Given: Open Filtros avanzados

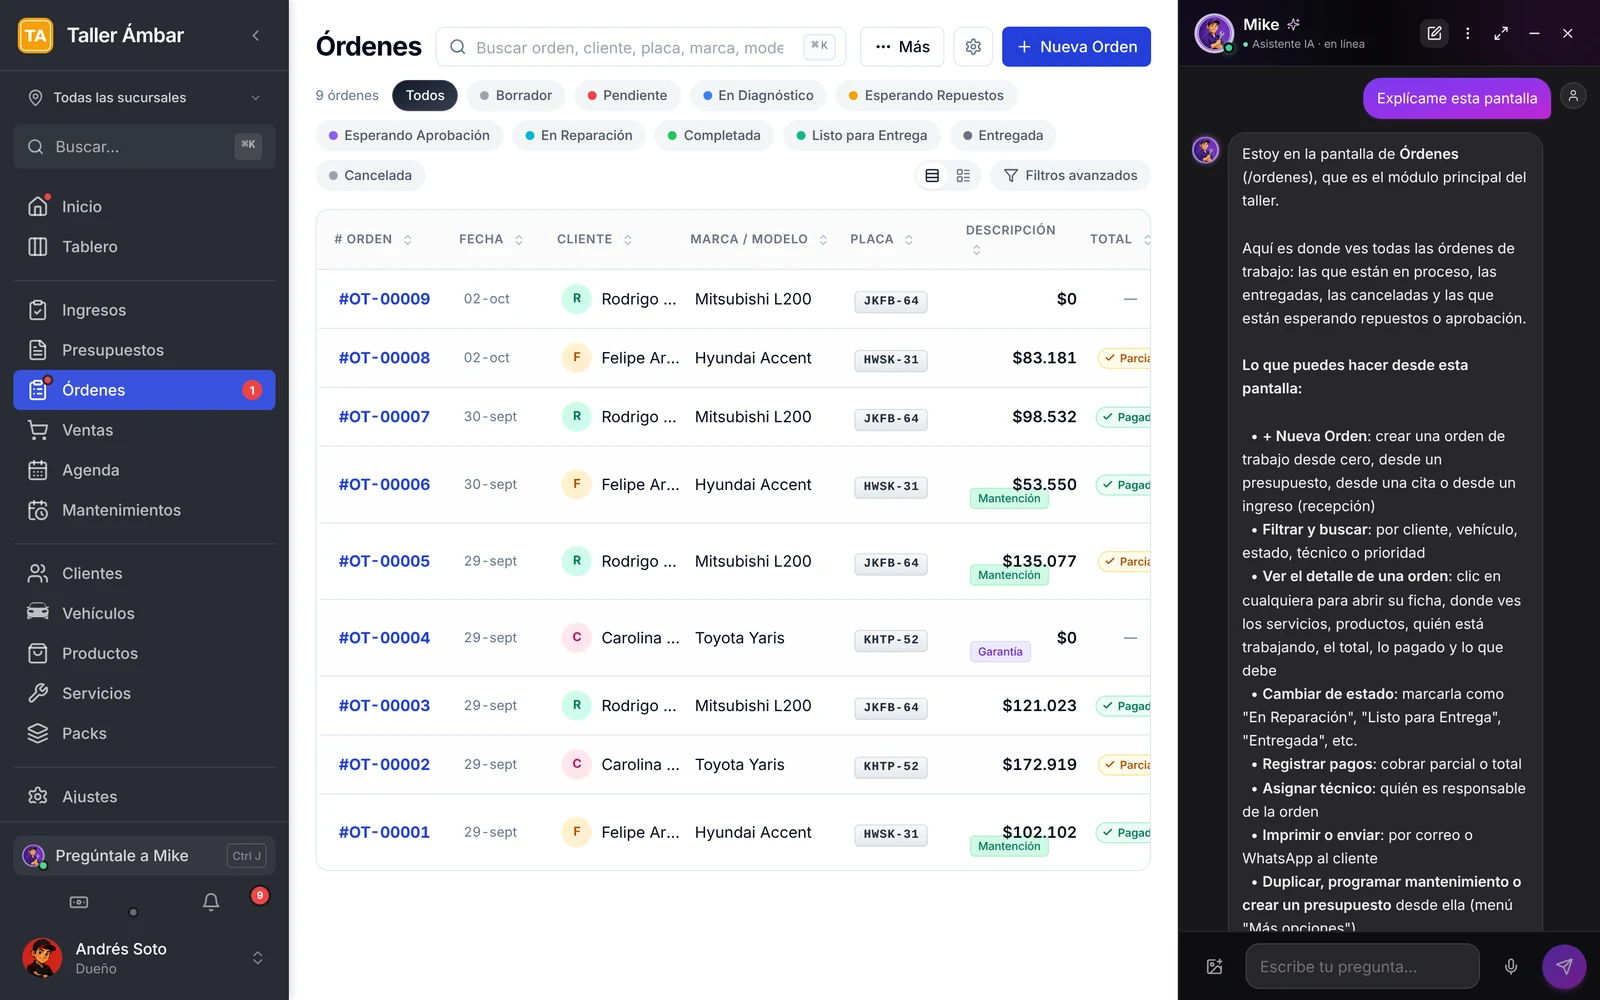Looking at the screenshot, I should pos(1070,176).
